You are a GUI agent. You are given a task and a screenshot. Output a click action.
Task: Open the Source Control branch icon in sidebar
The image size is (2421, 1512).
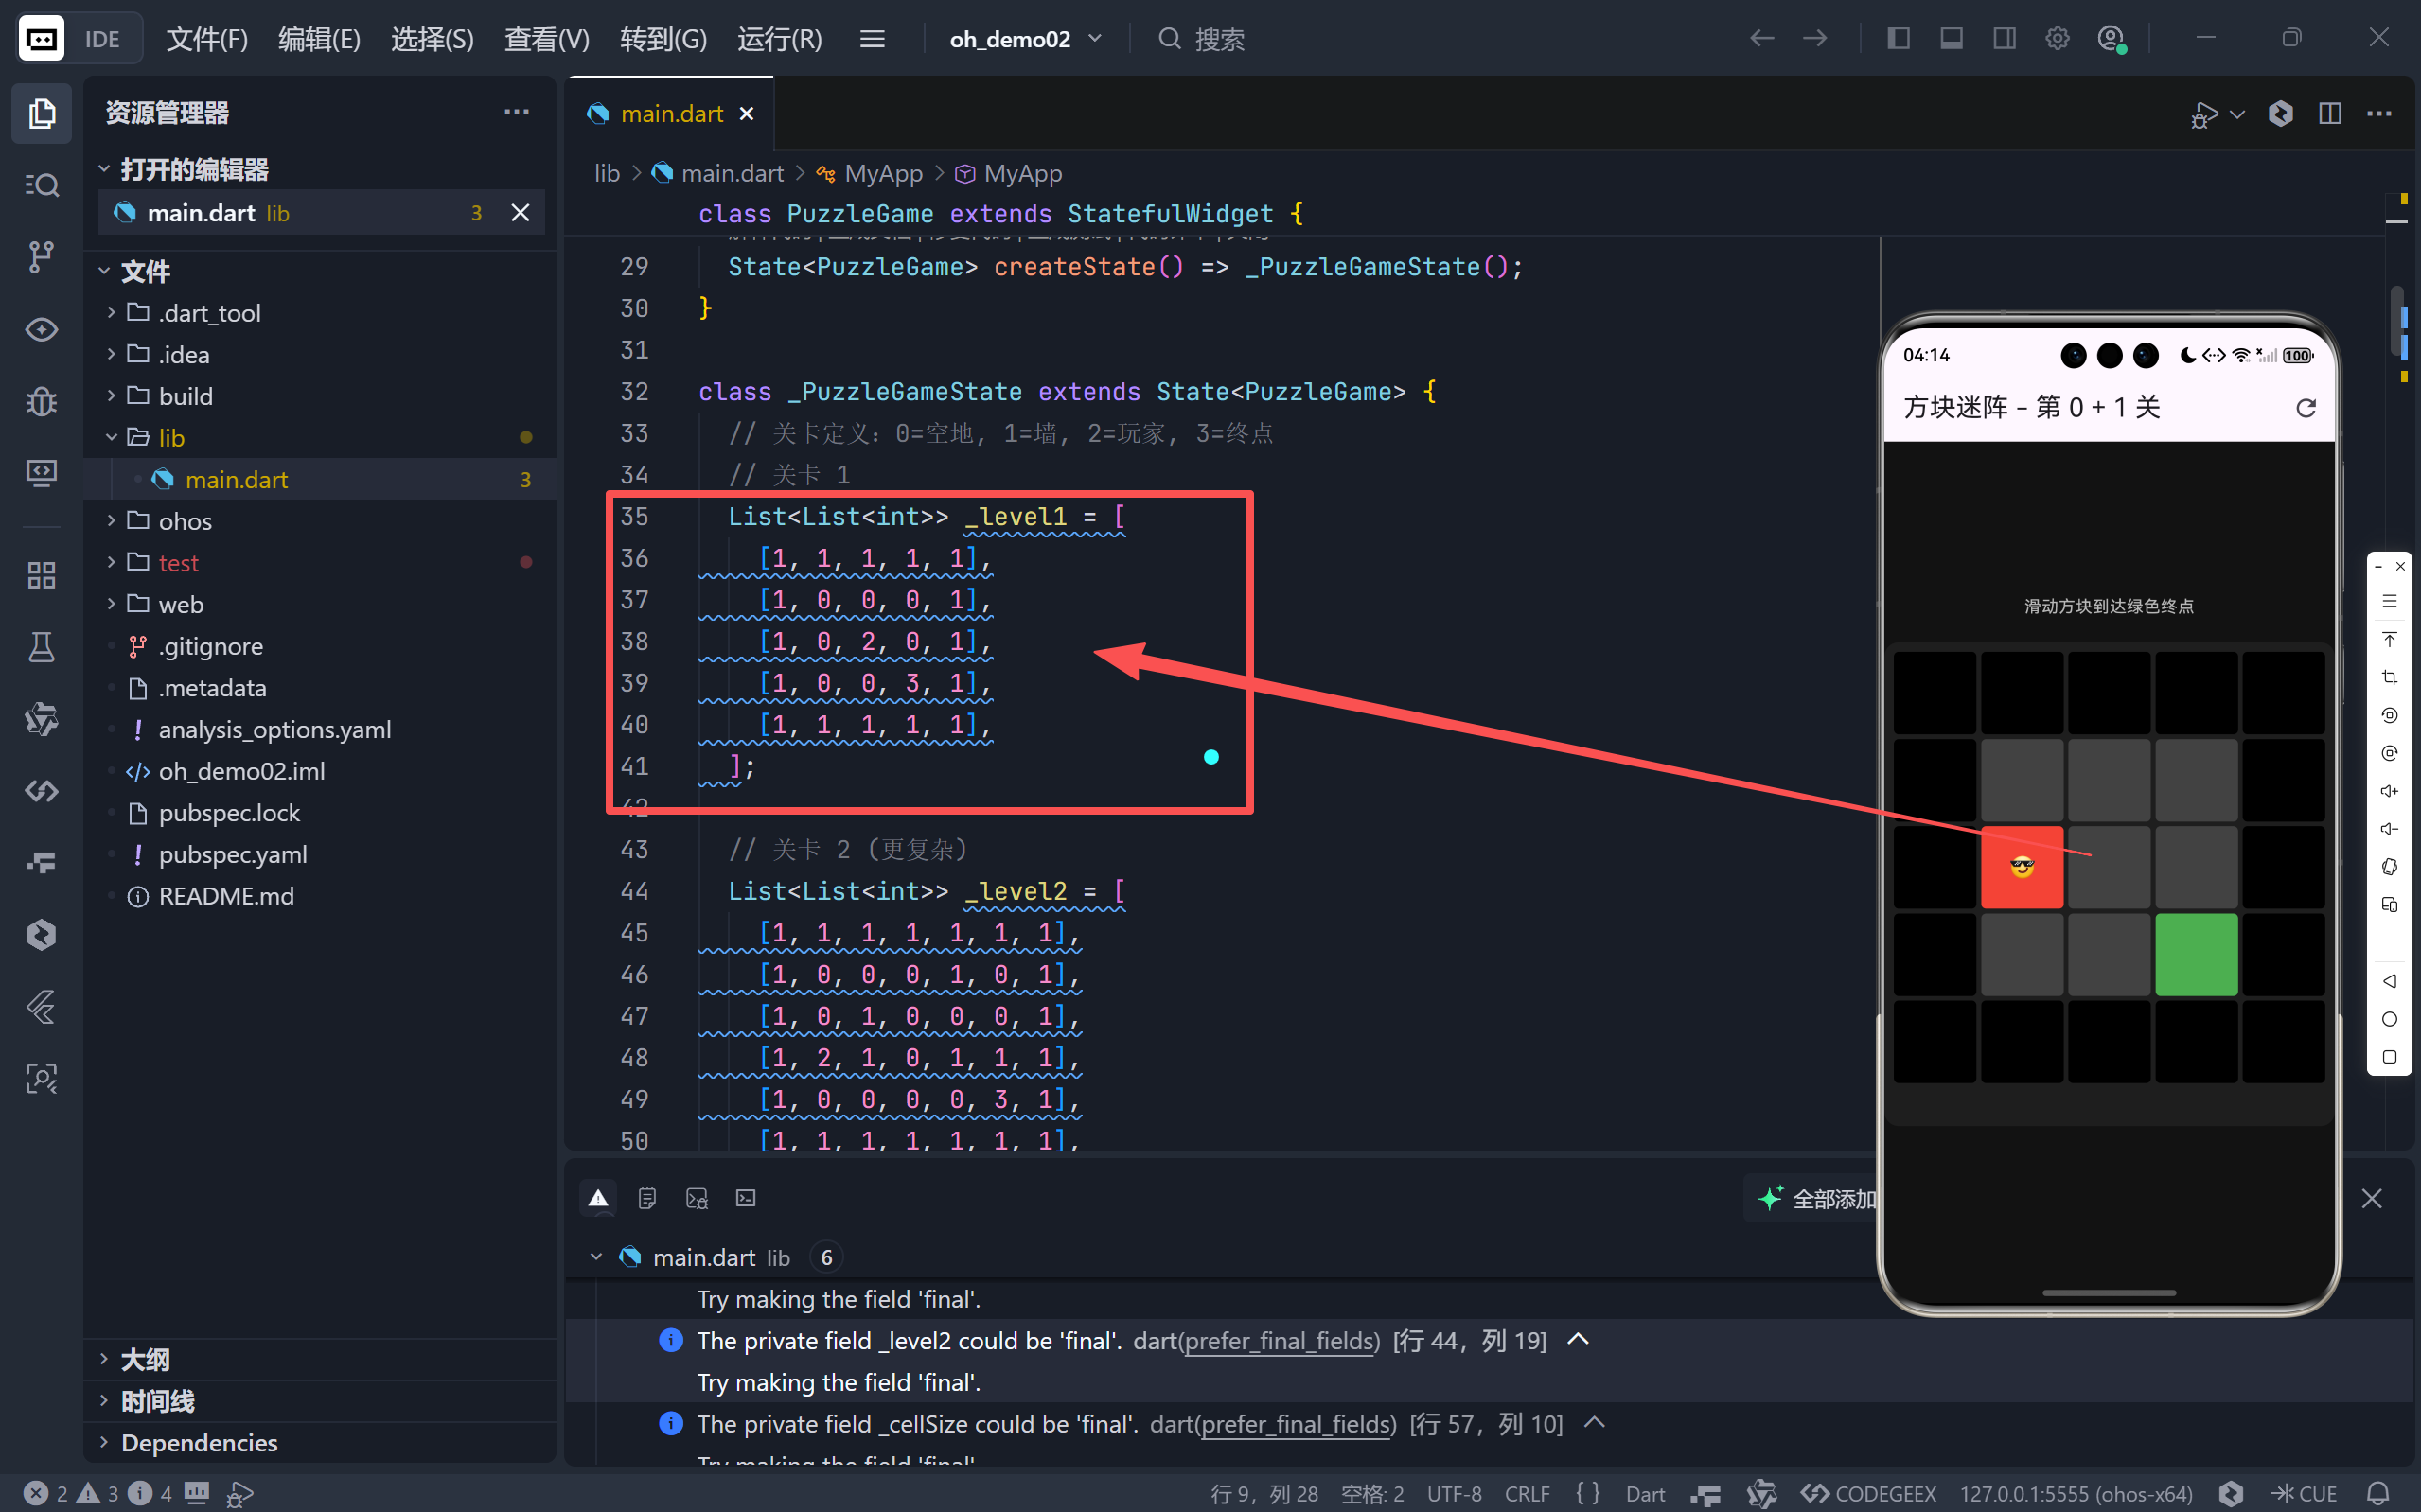[x=41, y=256]
